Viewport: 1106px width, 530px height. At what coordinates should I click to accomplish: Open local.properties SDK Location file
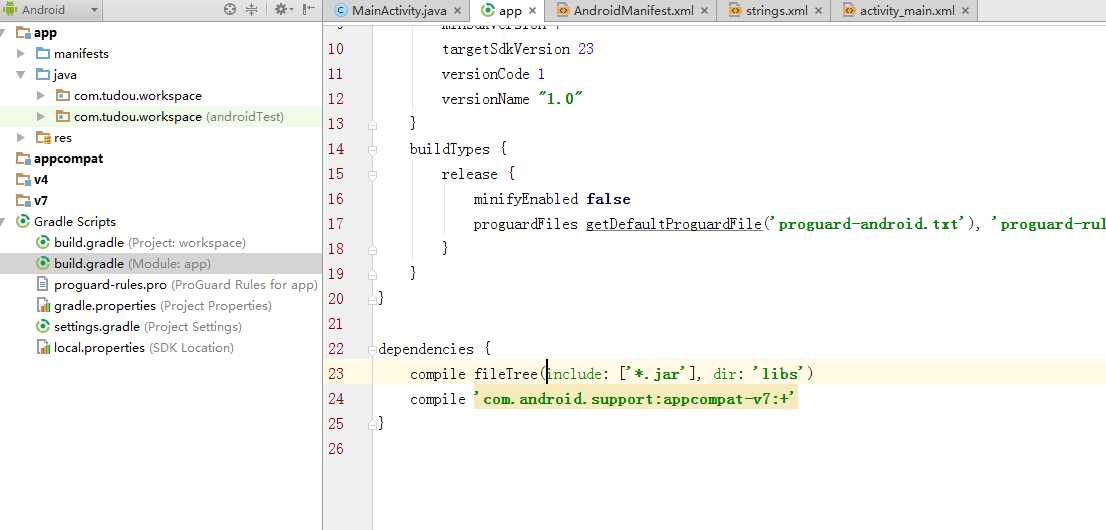coord(143,348)
